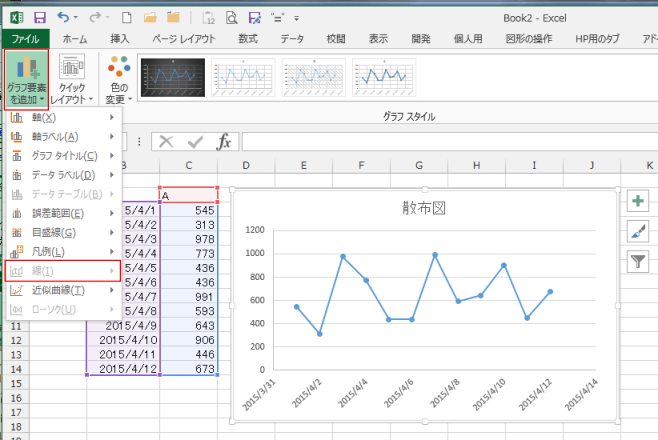Screen dimensions: 658x440
Task: Click the green plus Chart Elements button
Action: (x=637, y=201)
